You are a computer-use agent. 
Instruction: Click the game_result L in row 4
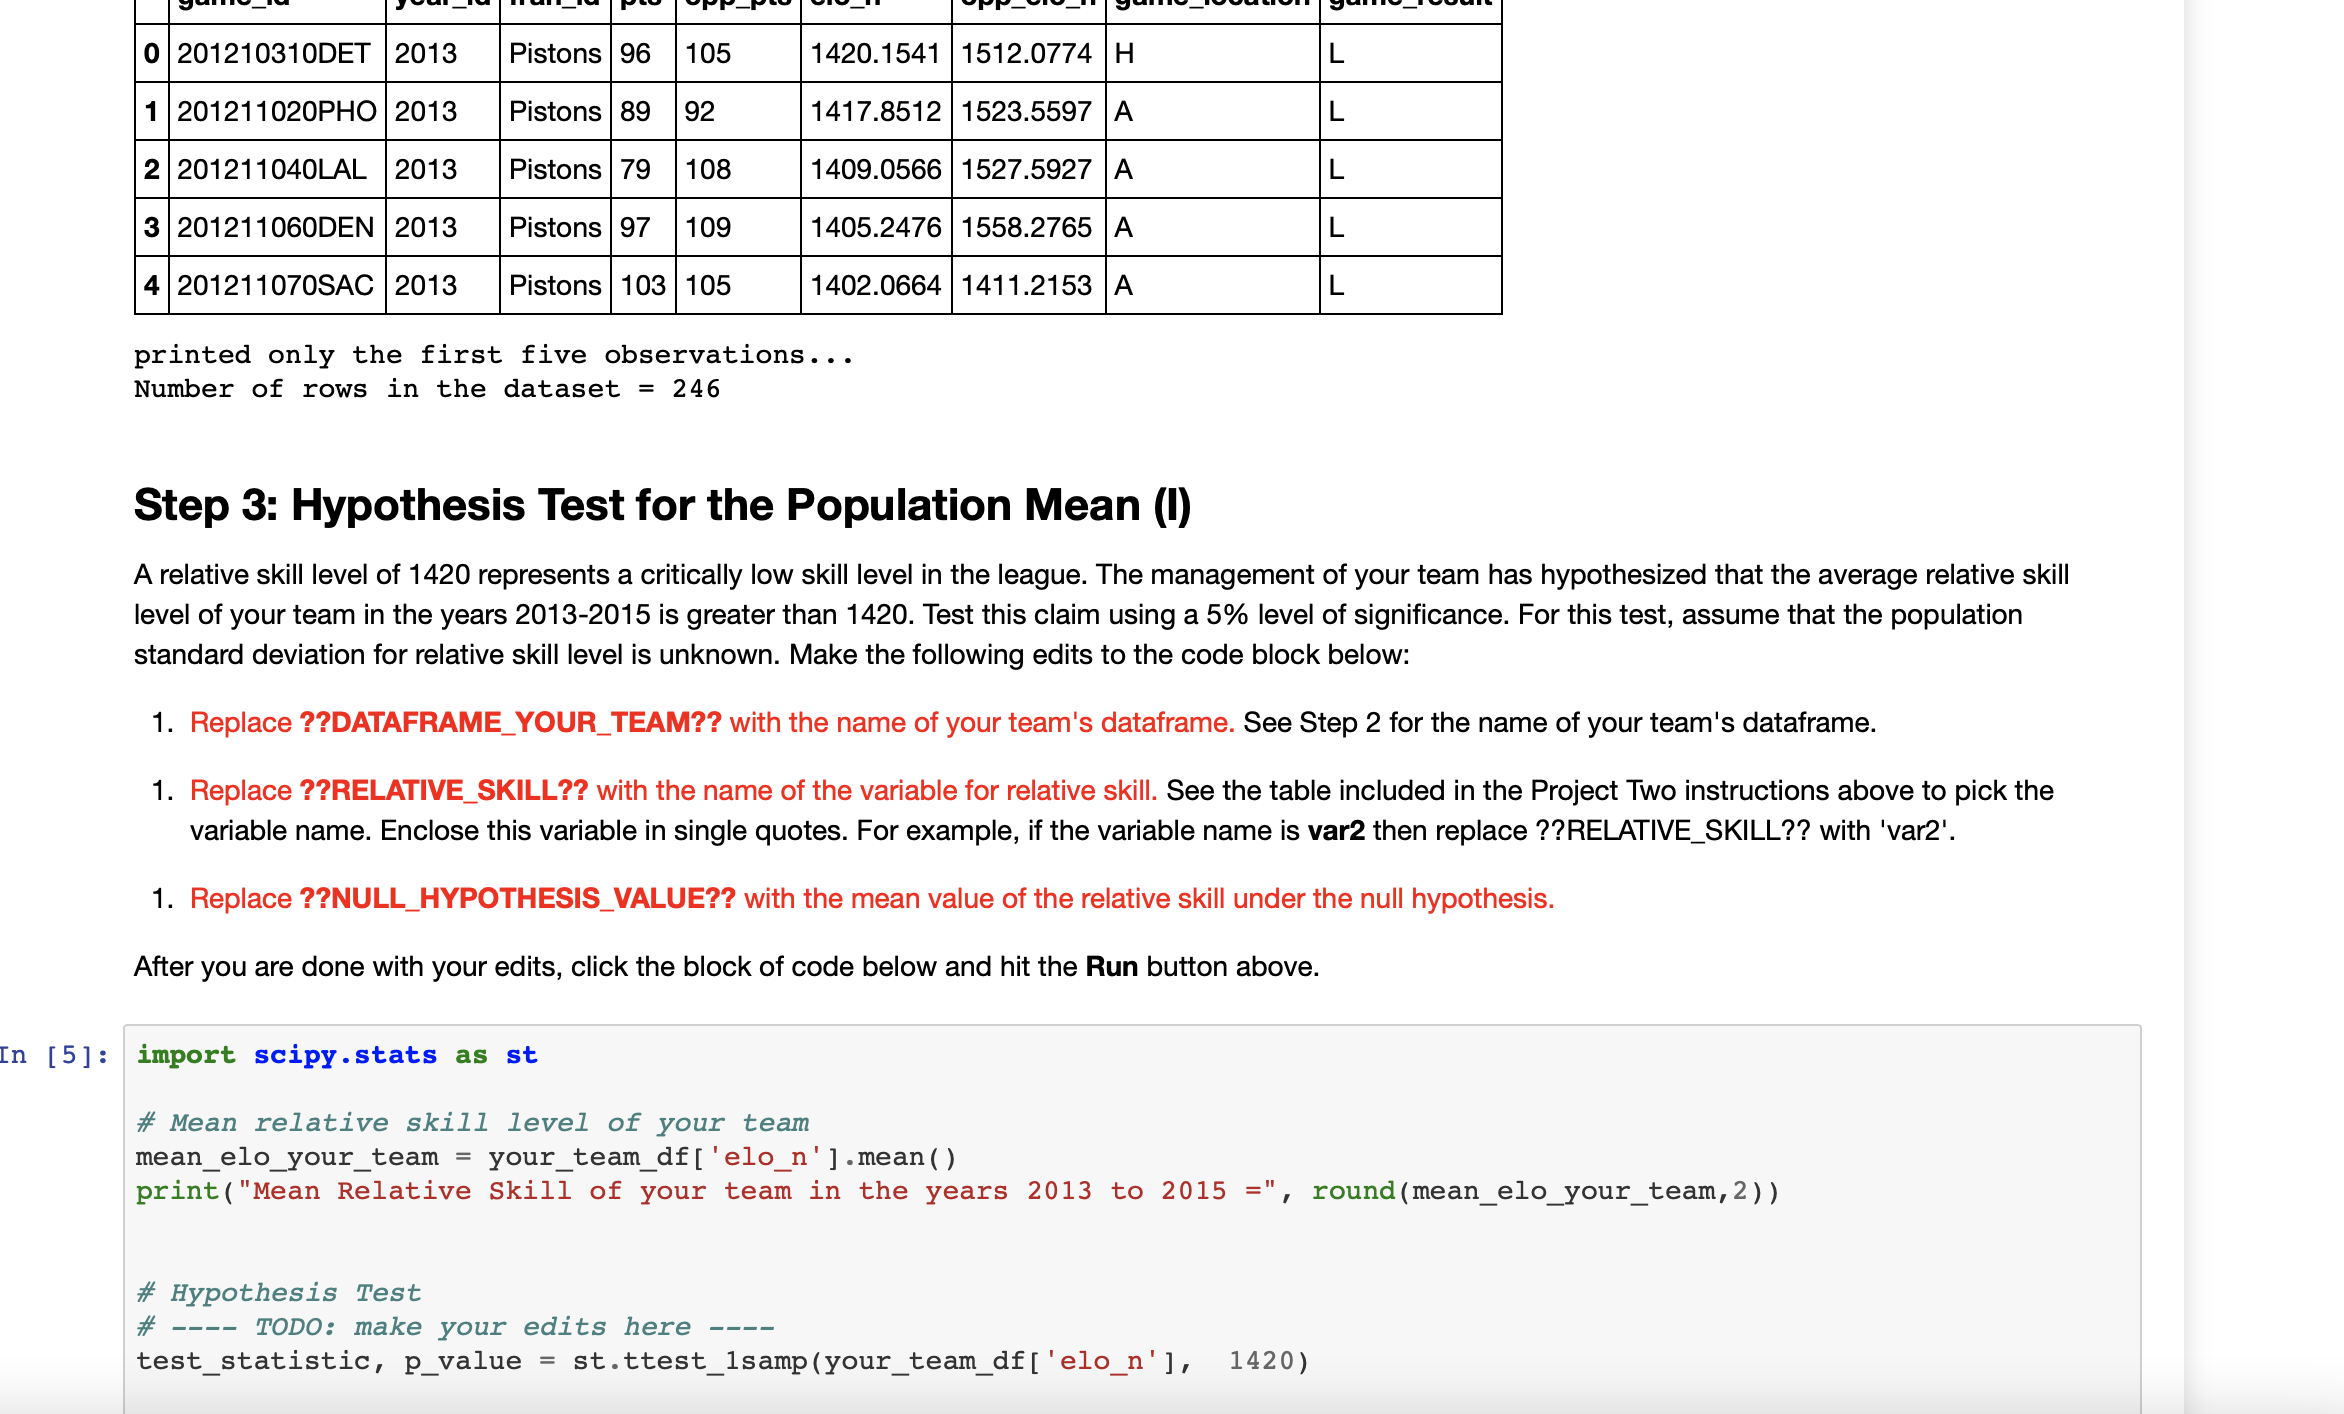click(x=1334, y=285)
